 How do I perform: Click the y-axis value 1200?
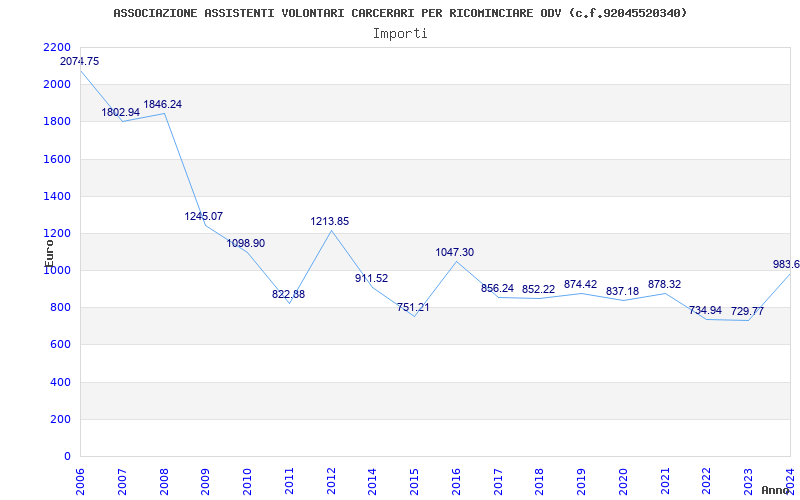coord(57,234)
